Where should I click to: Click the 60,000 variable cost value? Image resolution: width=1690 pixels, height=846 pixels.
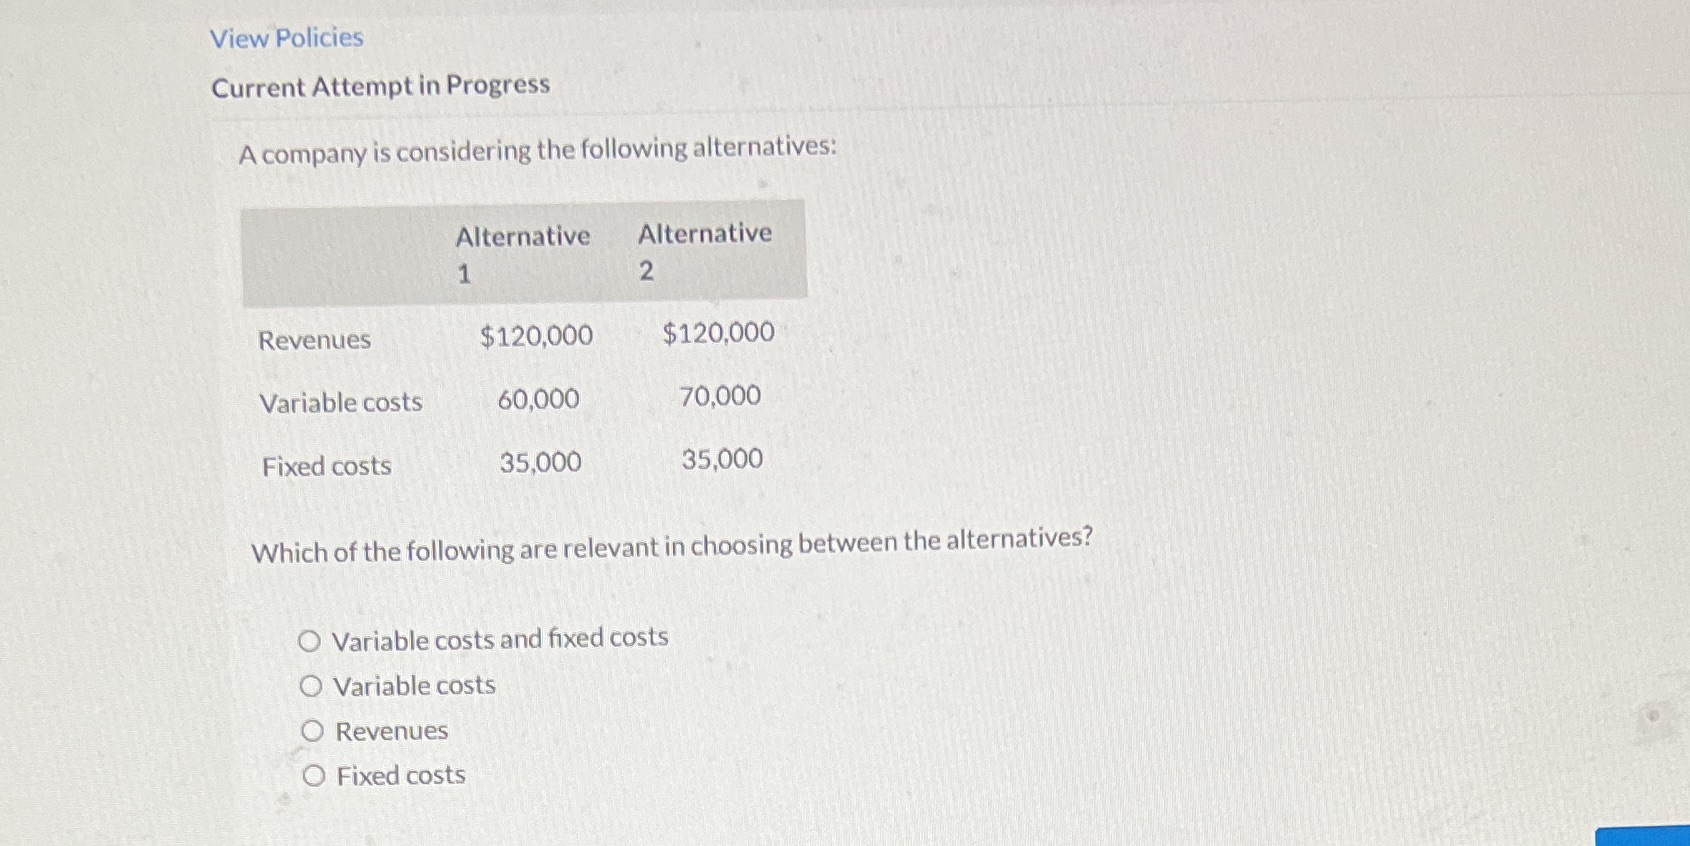pos(538,399)
